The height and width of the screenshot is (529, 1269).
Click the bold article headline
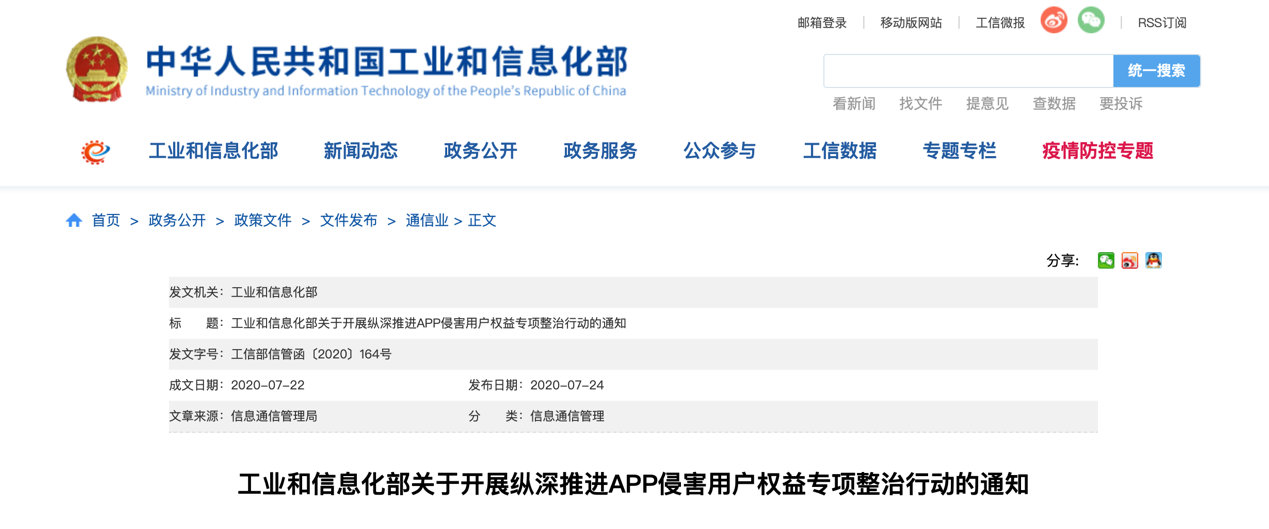coord(634,485)
